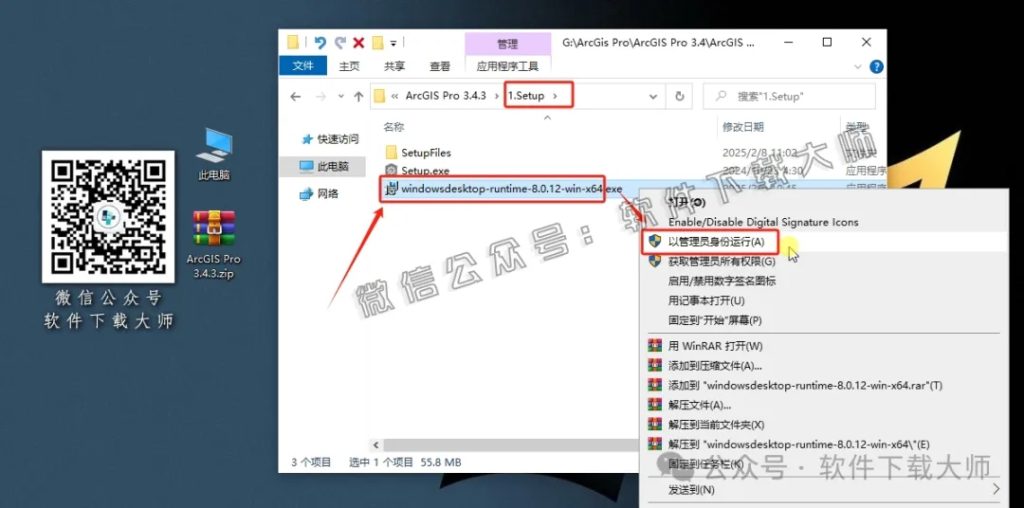This screenshot has height=508, width=1024.
Task: Click the horizontal scrollbar in file list
Action: pos(509,445)
